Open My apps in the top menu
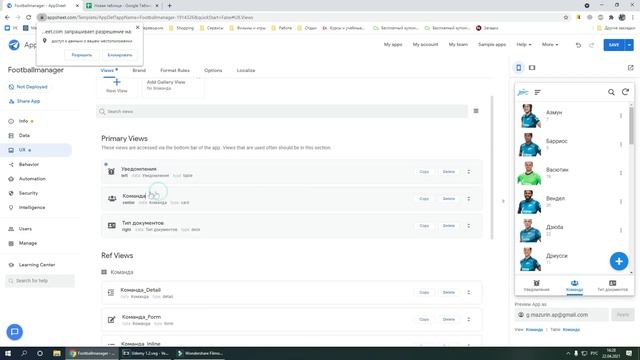Screen dimensions: 640x360 [x=393, y=44]
